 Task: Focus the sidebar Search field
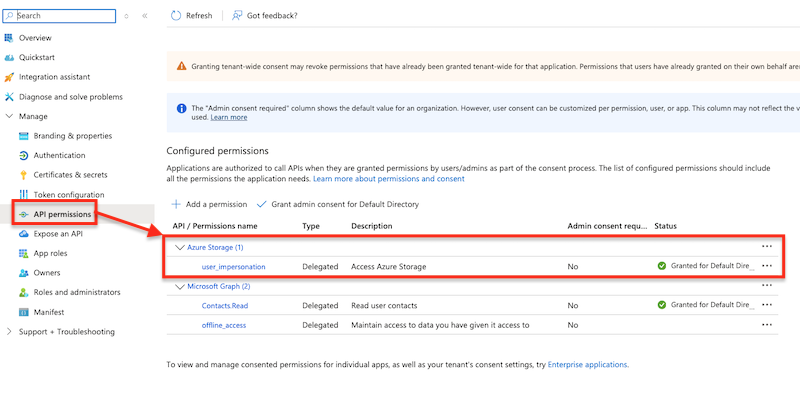[x=59, y=16]
